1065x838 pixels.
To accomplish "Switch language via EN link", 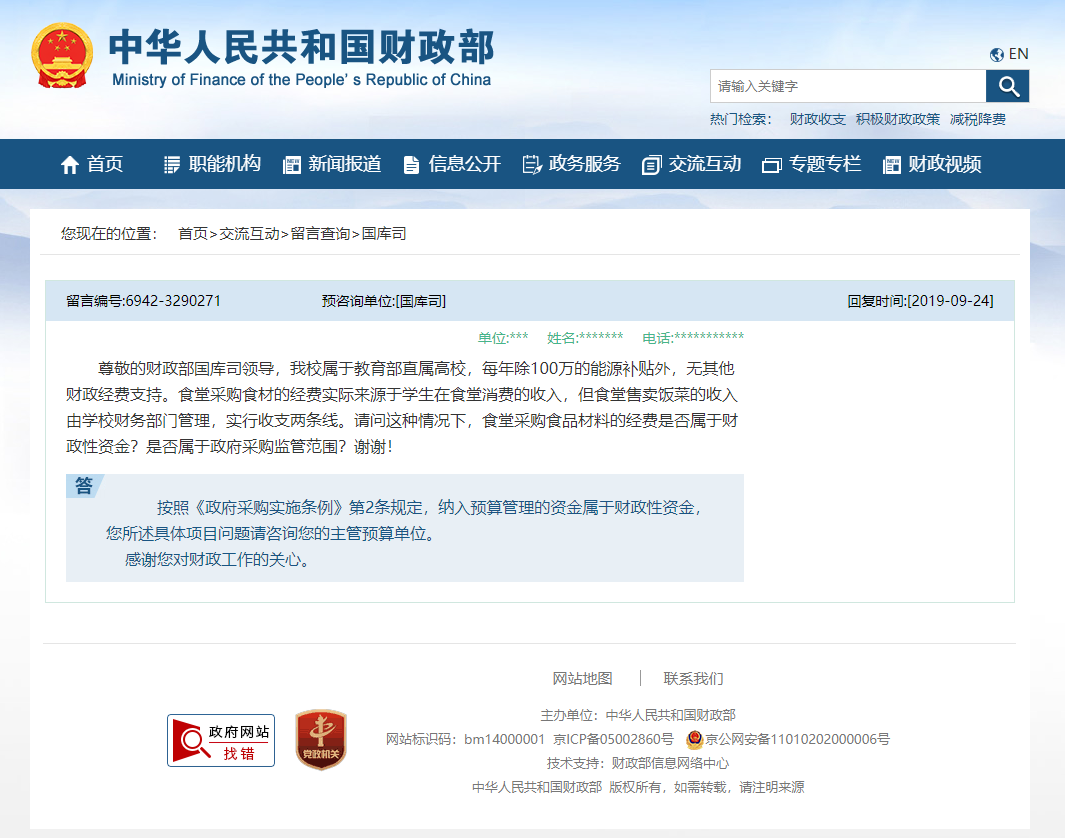I will [1018, 54].
